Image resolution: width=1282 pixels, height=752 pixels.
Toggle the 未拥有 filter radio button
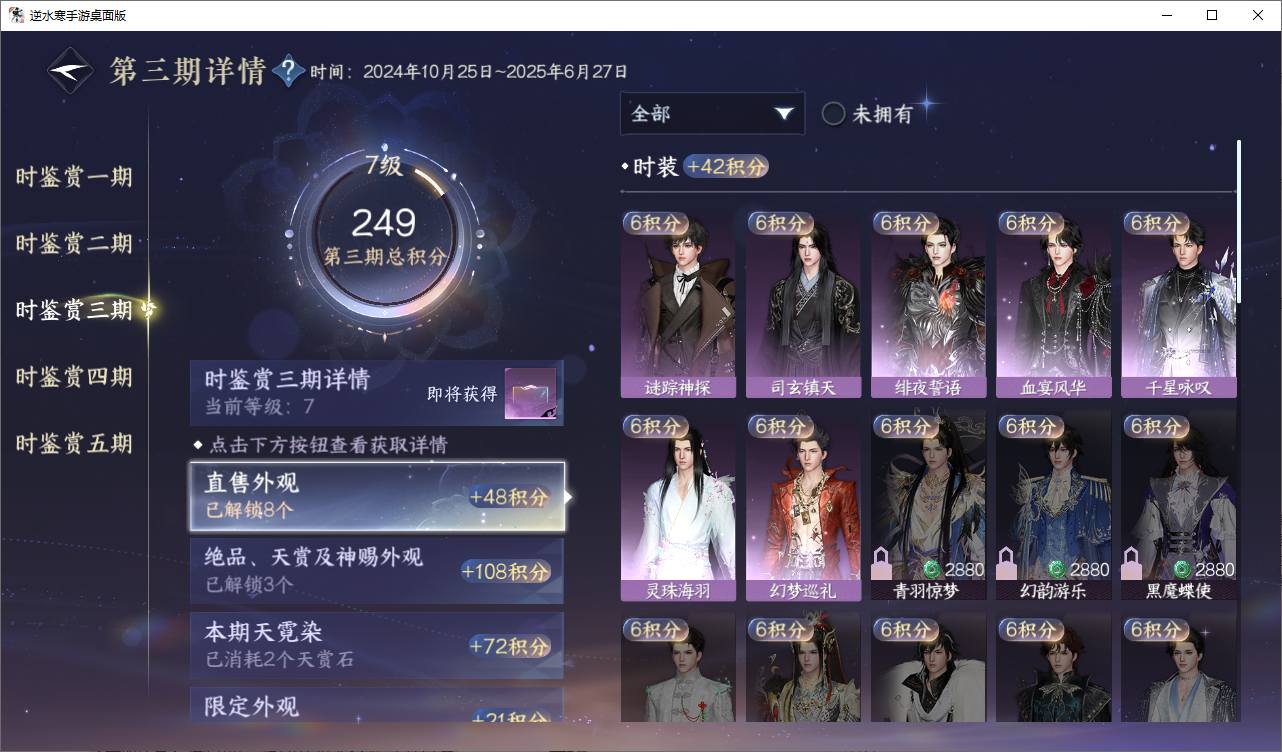coord(834,114)
